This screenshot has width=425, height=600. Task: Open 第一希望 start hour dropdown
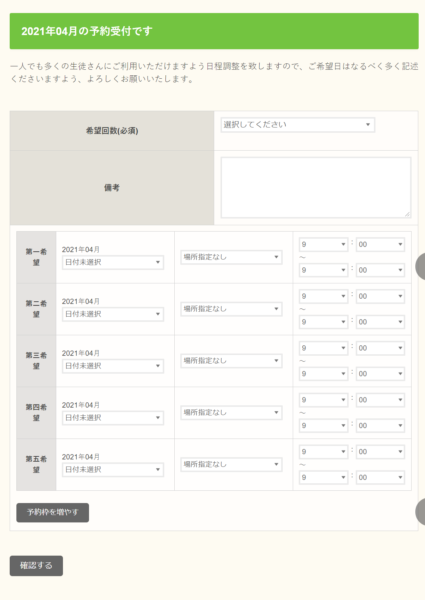pyautogui.click(x=323, y=245)
